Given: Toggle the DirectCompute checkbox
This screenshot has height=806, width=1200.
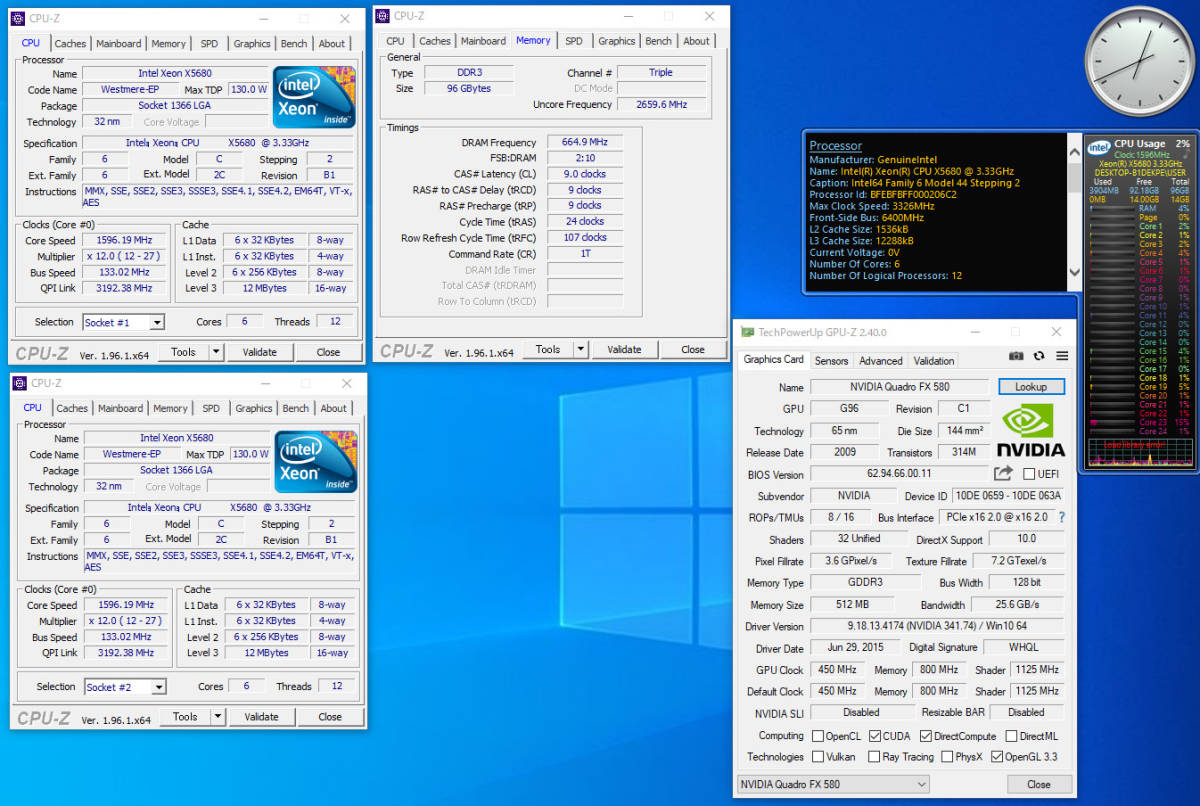Looking at the screenshot, I should (x=926, y=736).
